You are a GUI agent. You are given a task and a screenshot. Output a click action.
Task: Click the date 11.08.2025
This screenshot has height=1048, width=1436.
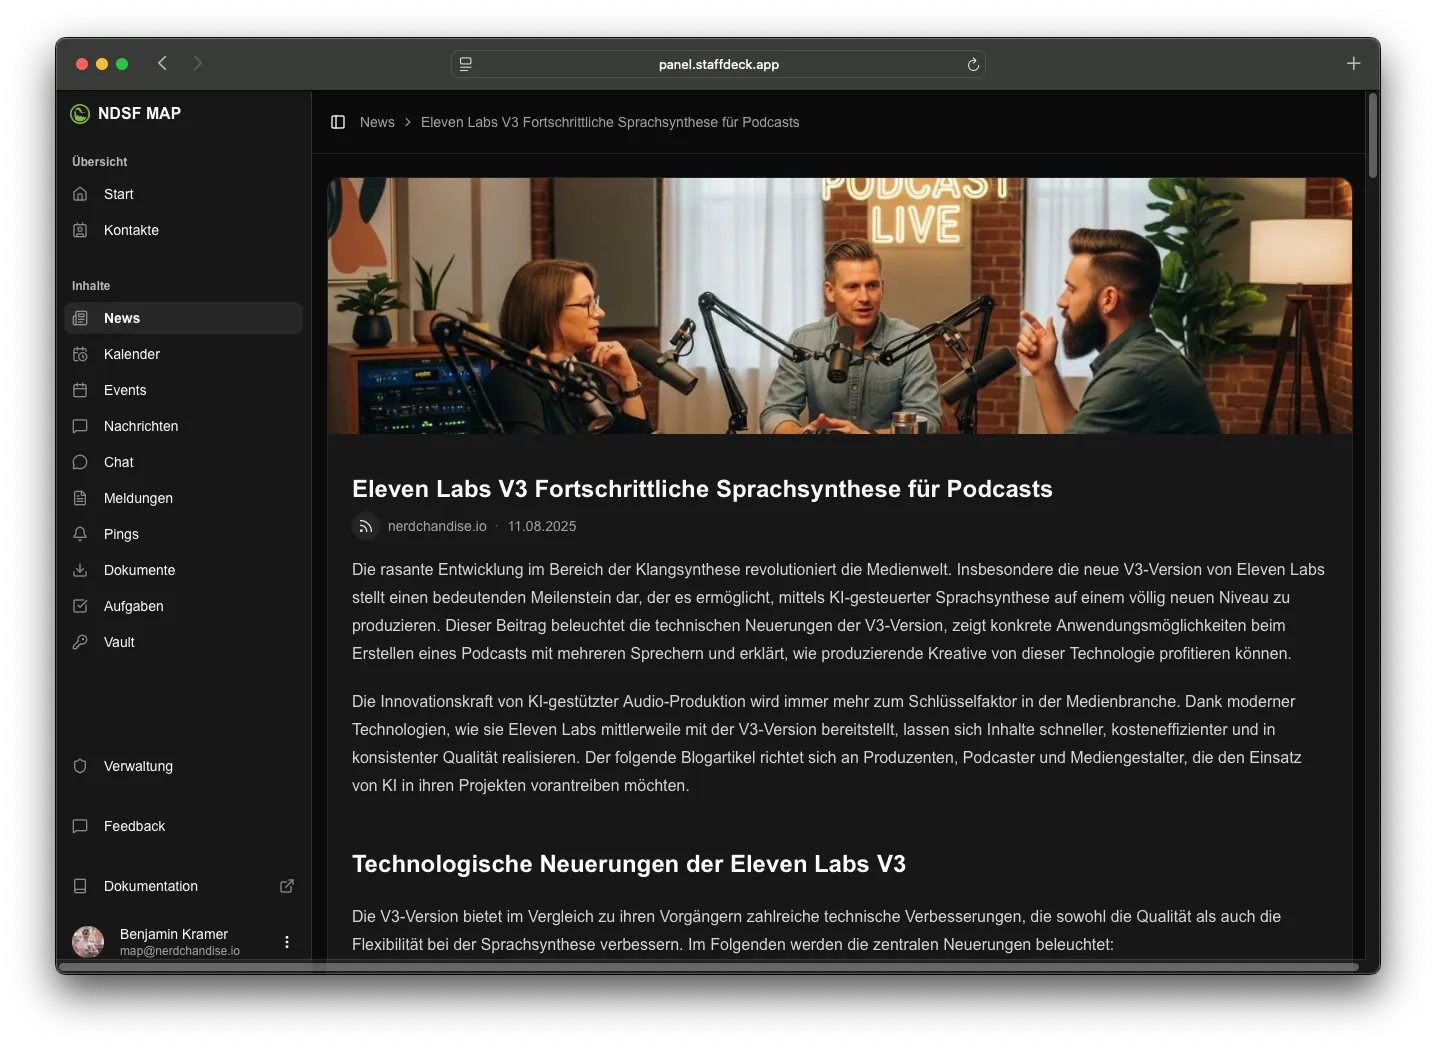(542, 526)
